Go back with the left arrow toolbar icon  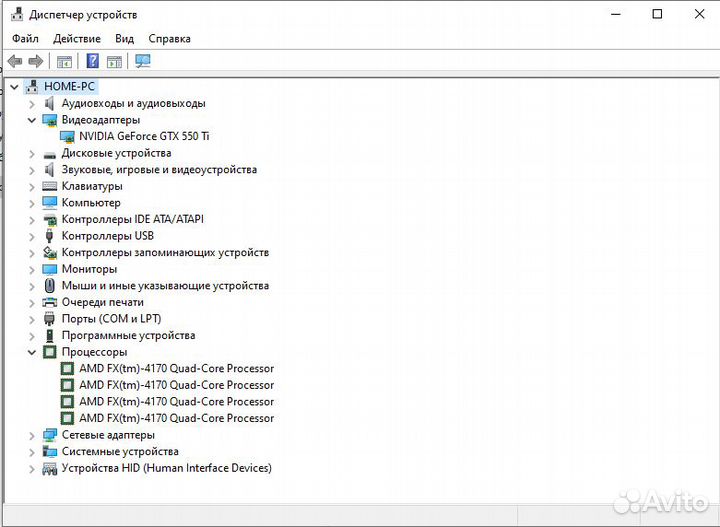15,61
